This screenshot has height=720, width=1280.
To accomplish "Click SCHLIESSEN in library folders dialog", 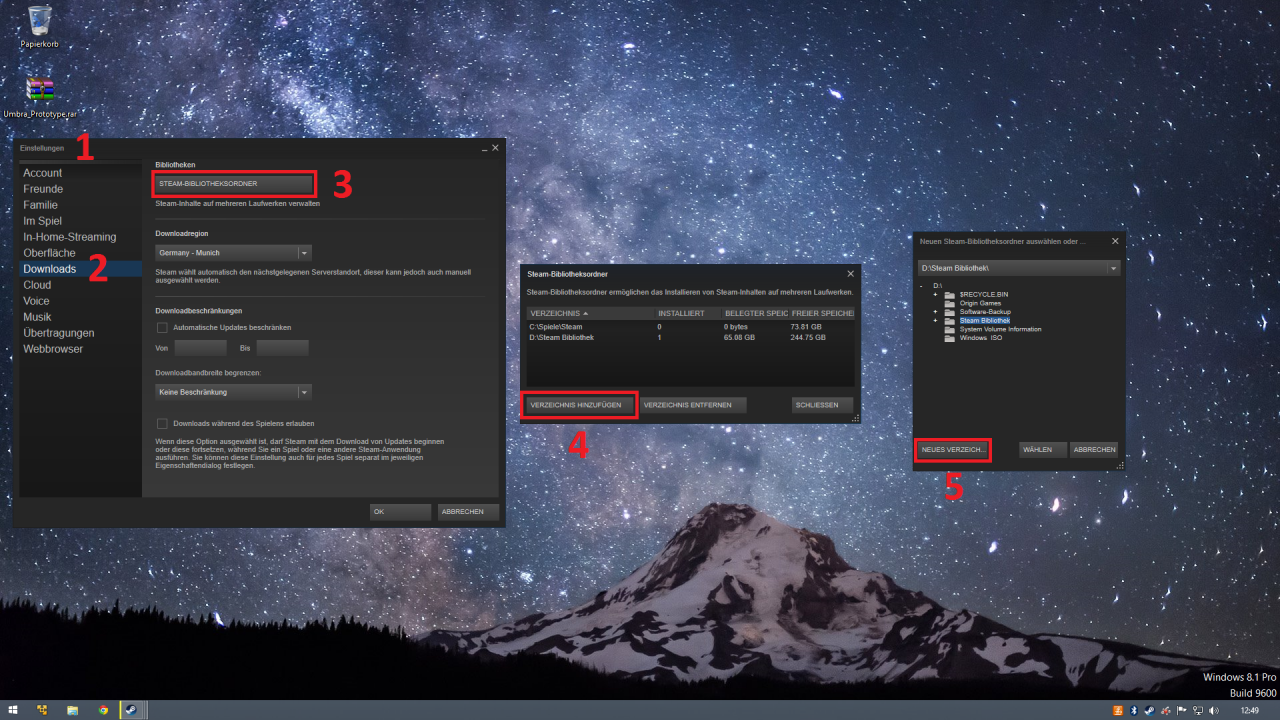I will coord(822,405).
